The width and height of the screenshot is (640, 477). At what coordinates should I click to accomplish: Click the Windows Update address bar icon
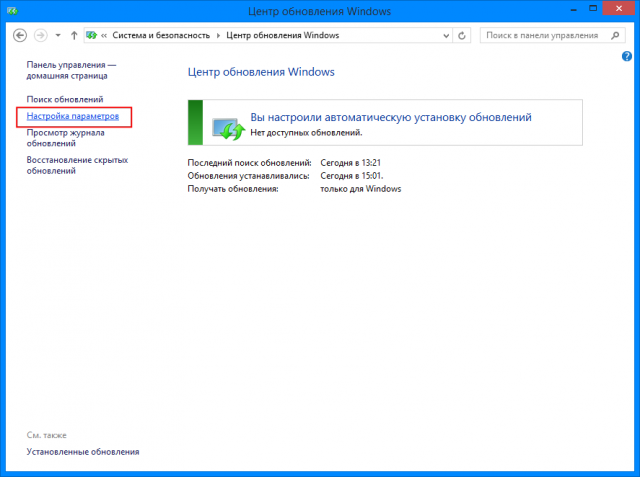(x=91, y=35)
